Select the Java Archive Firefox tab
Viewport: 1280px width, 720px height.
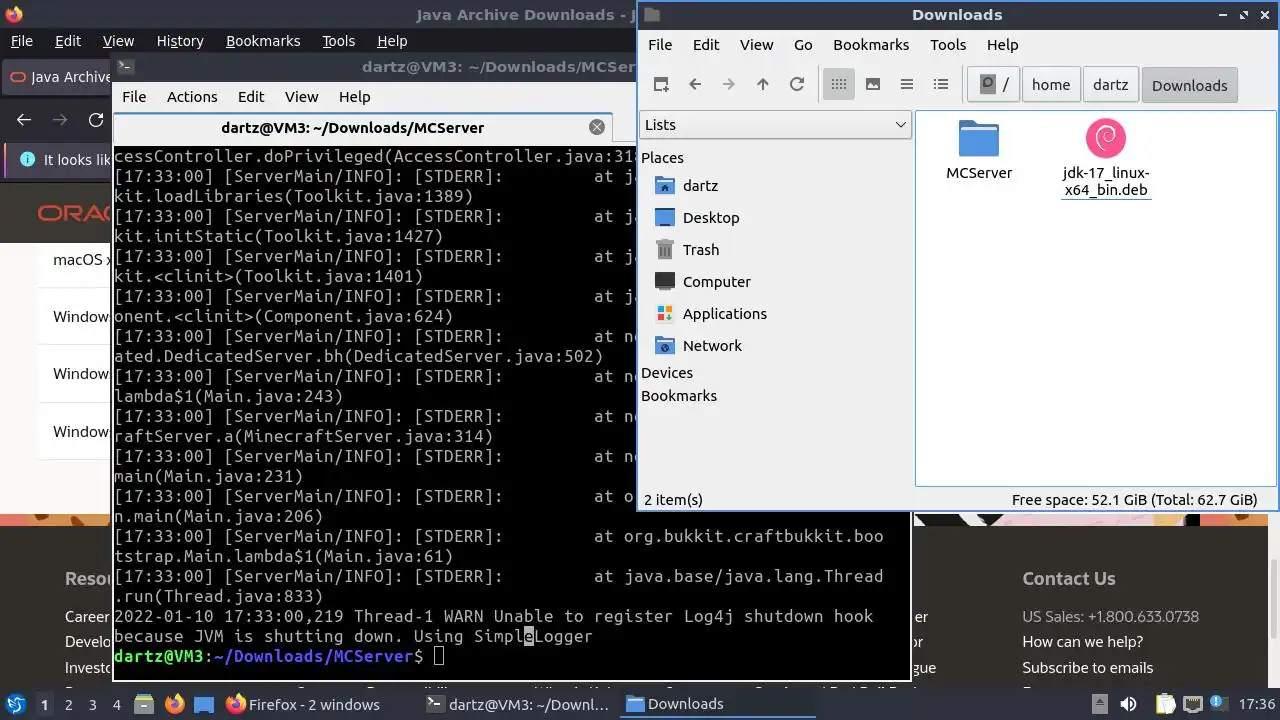point(58,77)
